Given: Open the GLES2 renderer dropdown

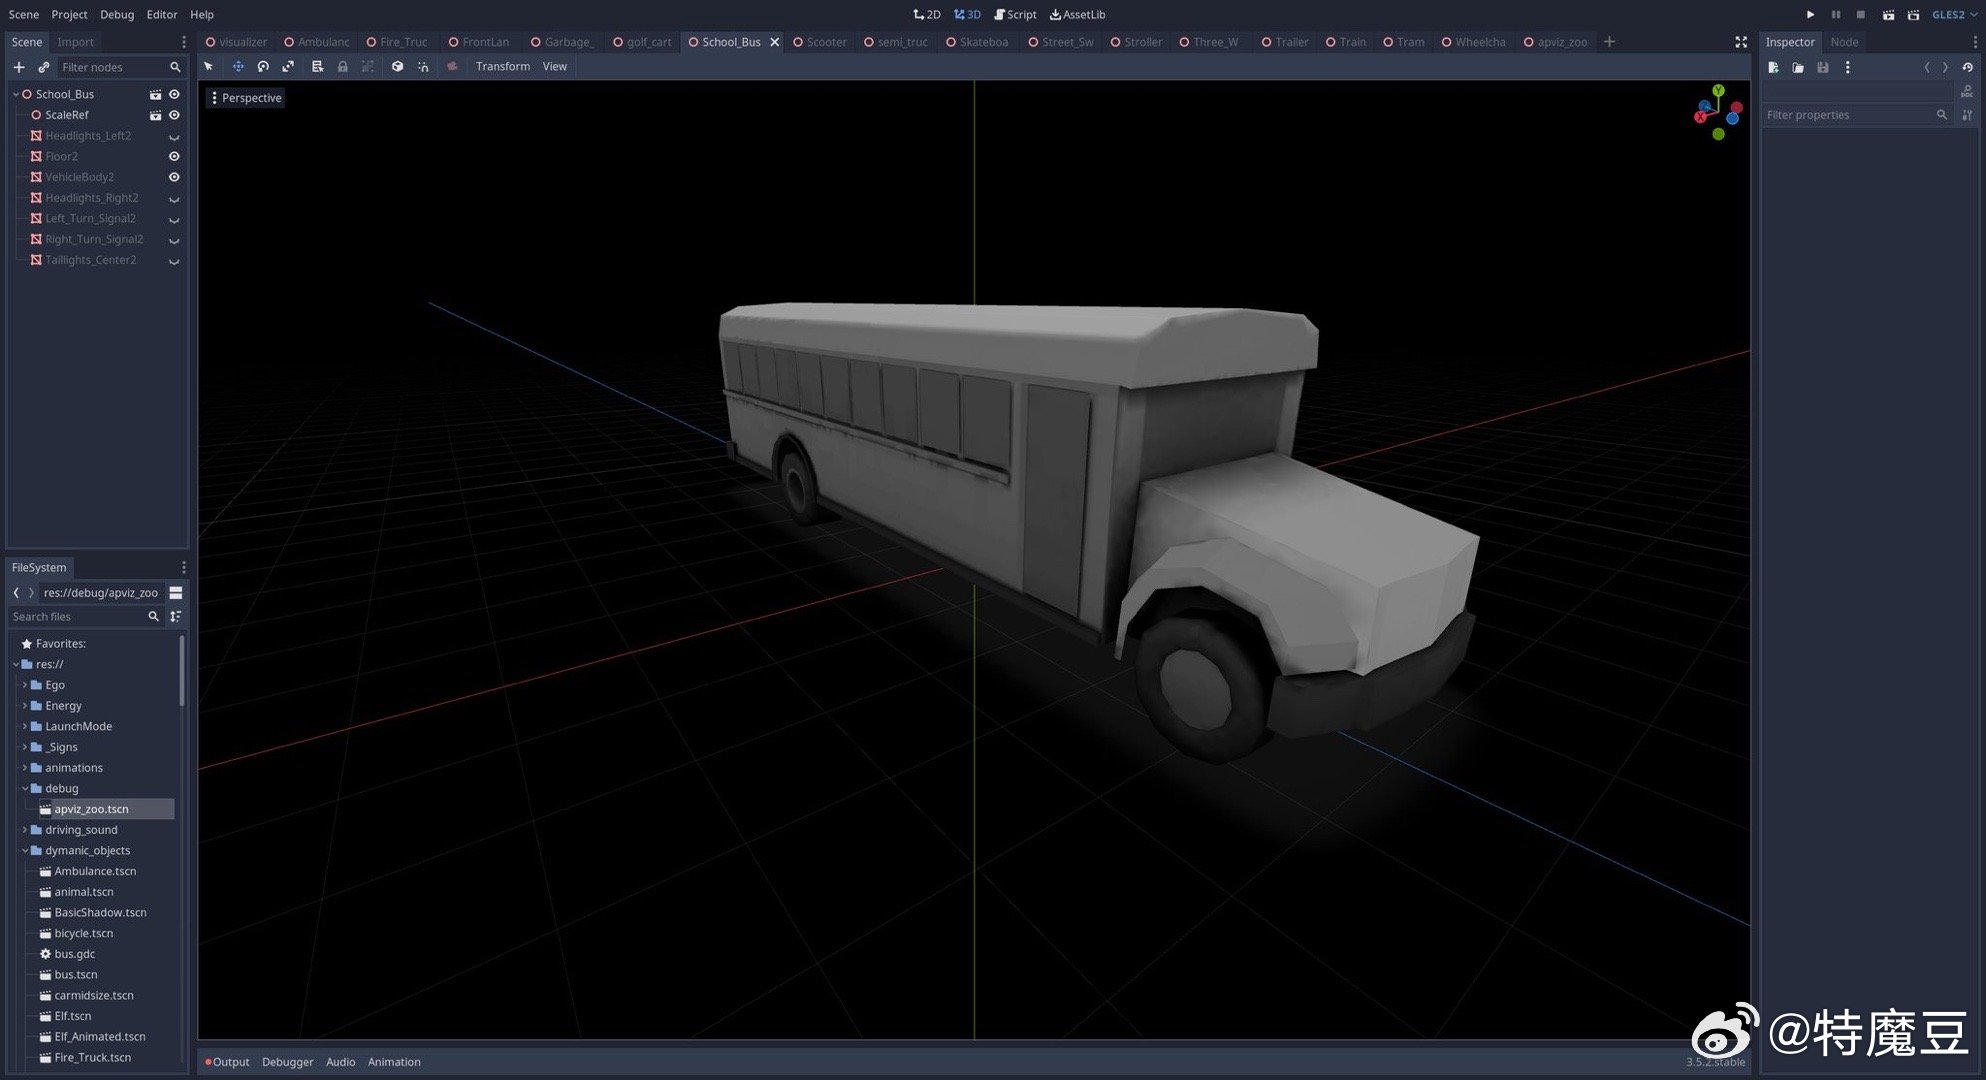Looking at the screenshot, I should (1953, 14).
